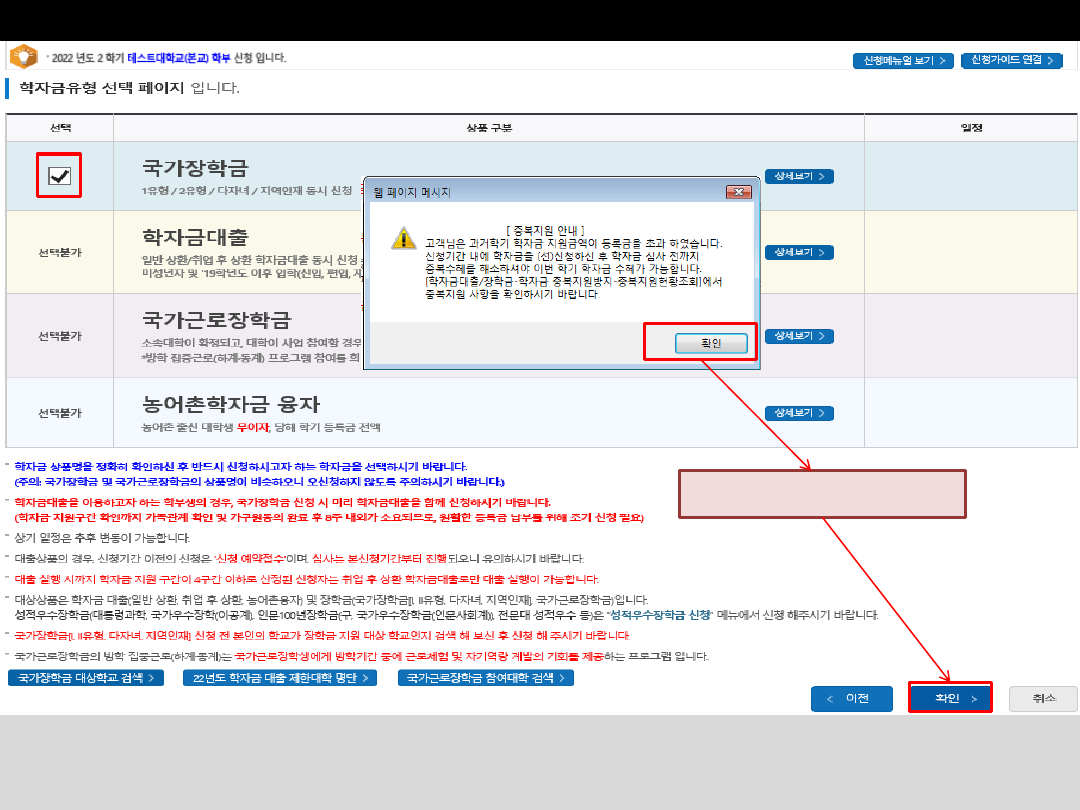View 상세보기 for 학자금대출
The height and width of the screenshot is (810, 1080).
799,252
